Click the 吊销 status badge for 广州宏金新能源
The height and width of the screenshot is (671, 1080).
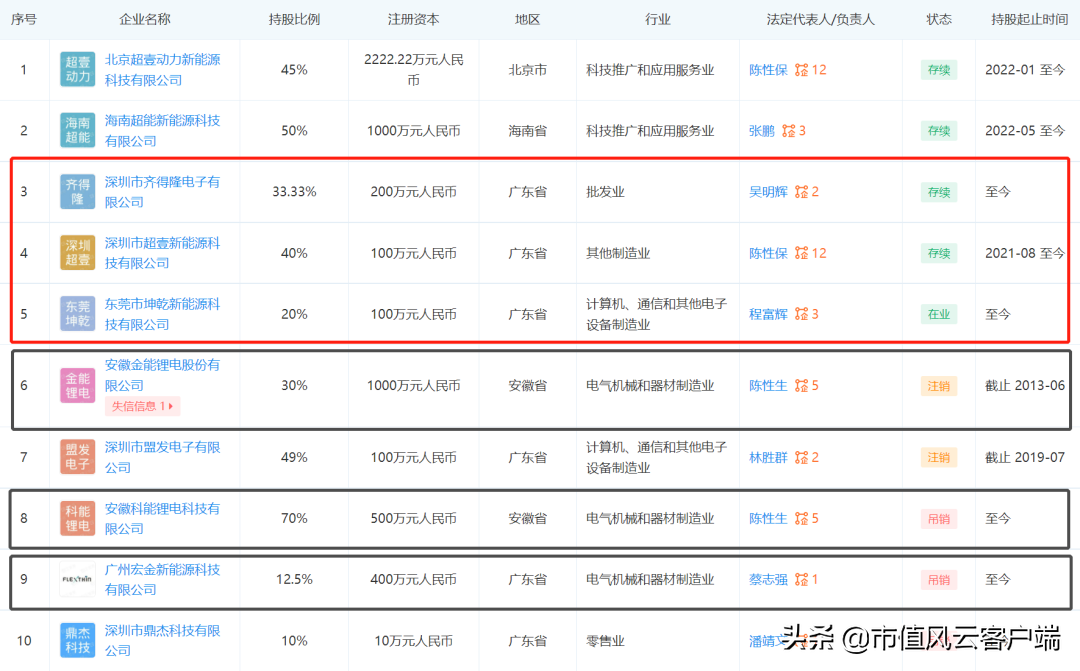[939, 579]
